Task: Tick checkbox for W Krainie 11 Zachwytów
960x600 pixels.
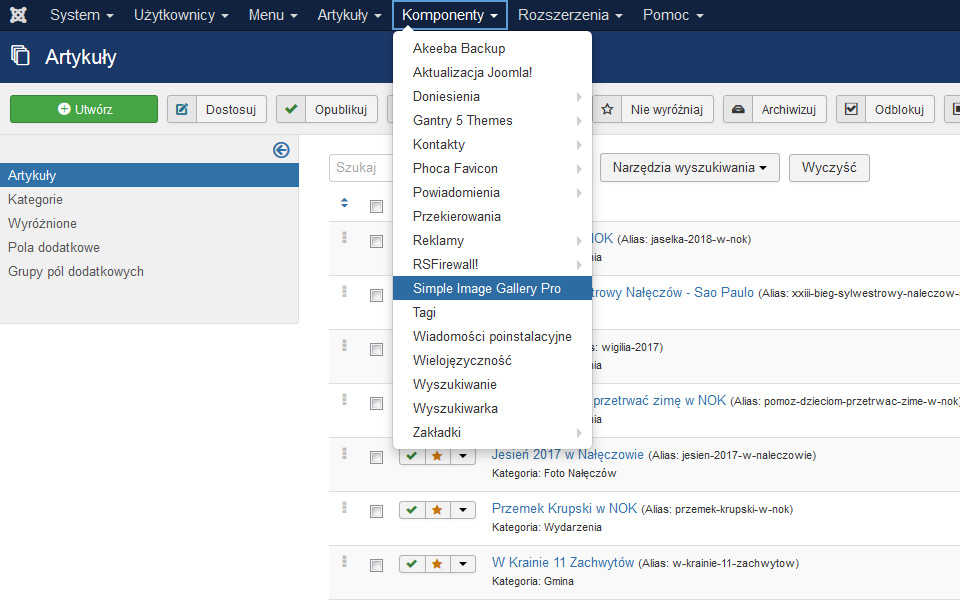Action: click(377, 565)
